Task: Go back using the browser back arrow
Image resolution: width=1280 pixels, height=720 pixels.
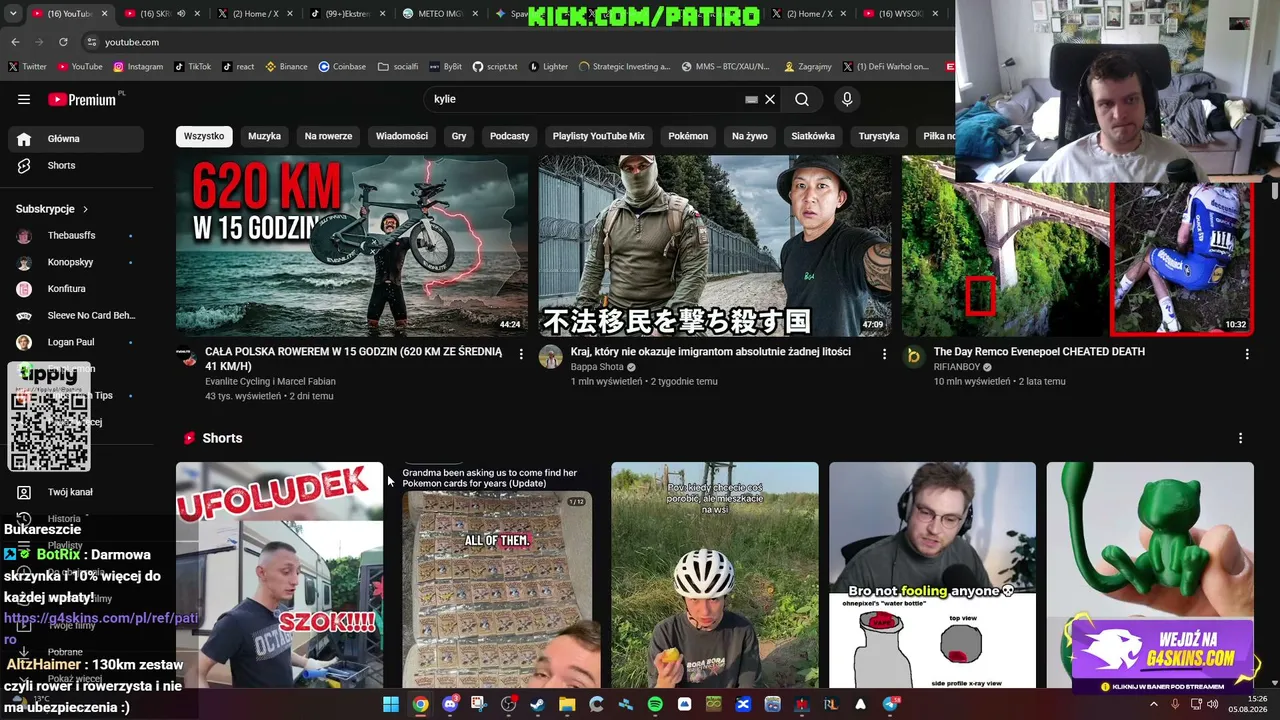Action: (15, 42)
